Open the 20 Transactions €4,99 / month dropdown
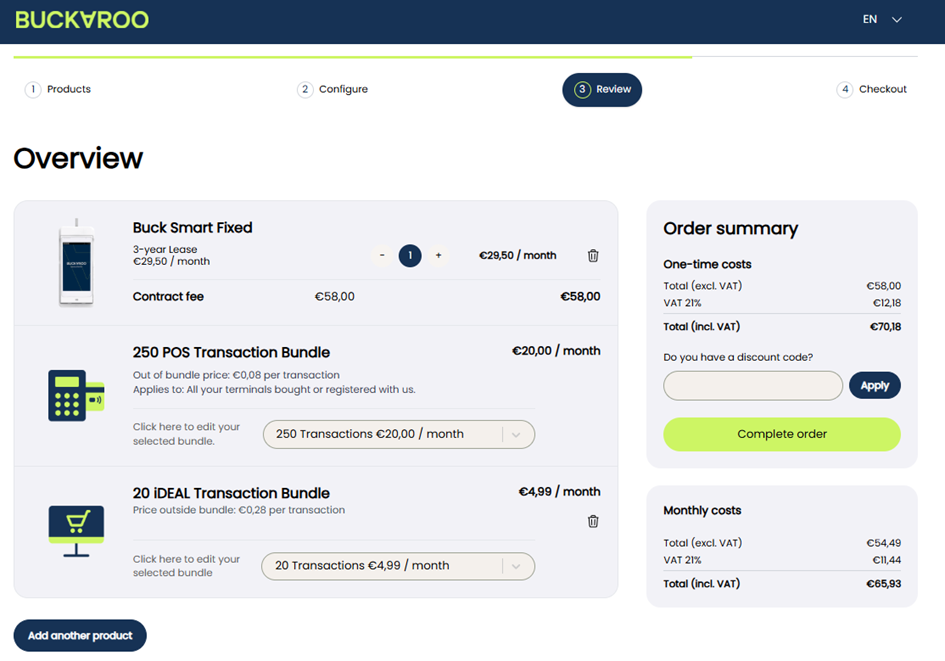 tap(398, 566)
